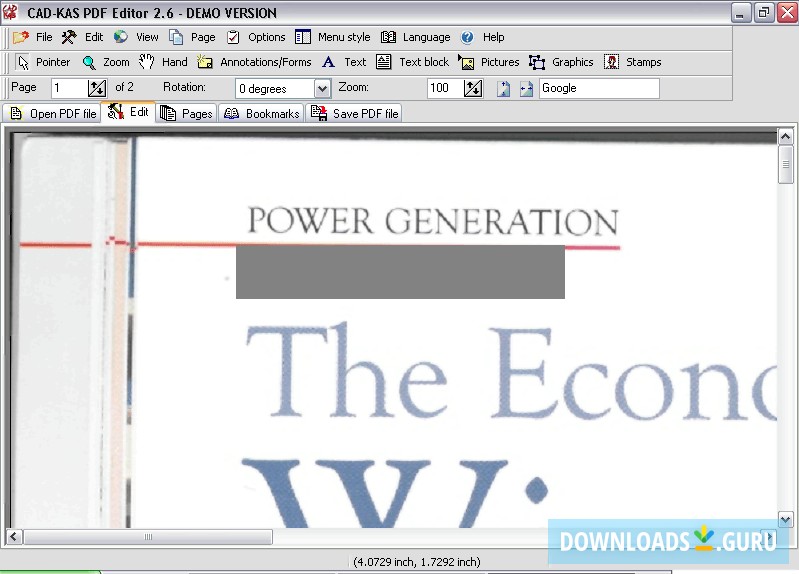Image resolution: width=799 pixels, height=574 pixels.
Task: Select the Text block tool
Action: click(x=413, y=62)
